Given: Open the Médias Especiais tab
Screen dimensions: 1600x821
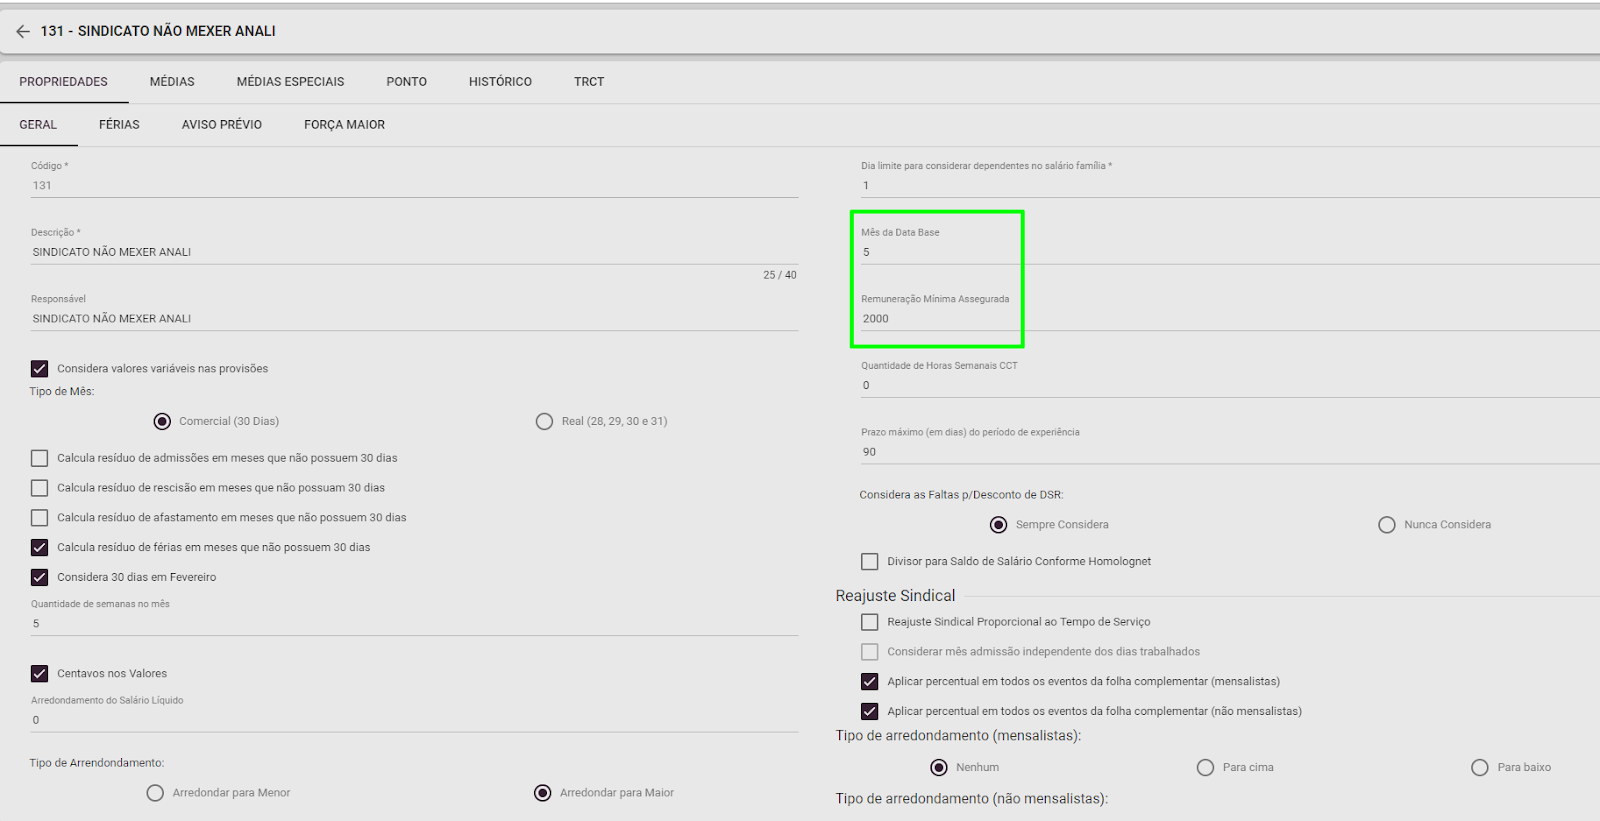Looking at the screenshot, I should (290, 82).
